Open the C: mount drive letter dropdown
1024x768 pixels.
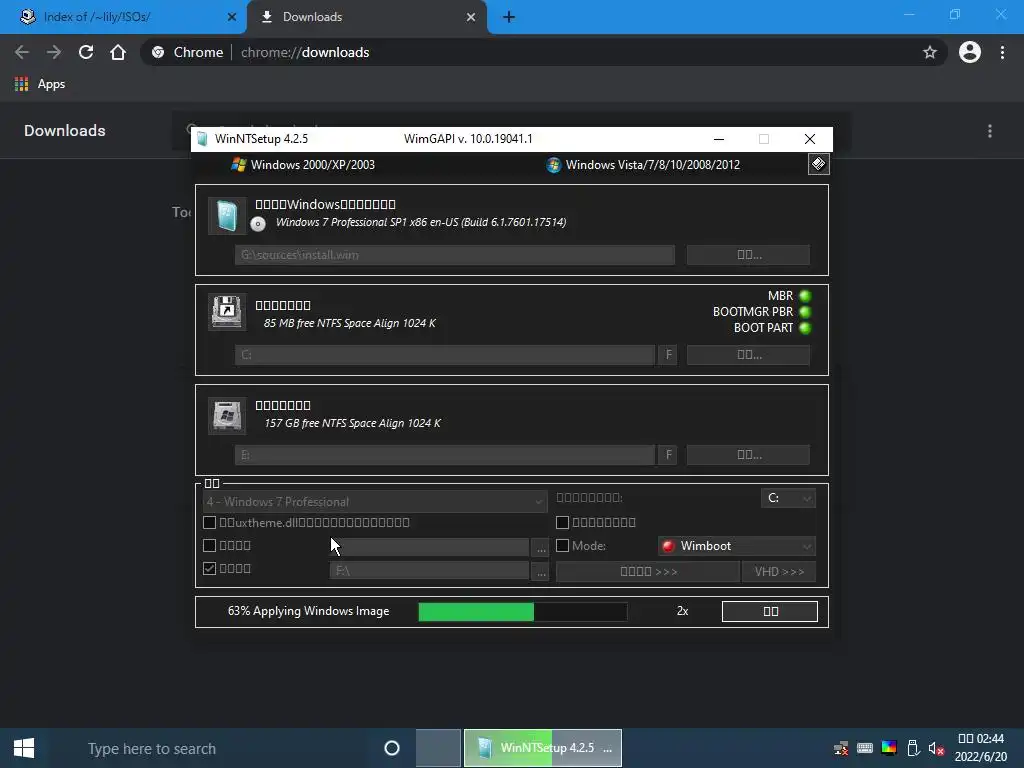pyautogui.click(x=788, y=498)
